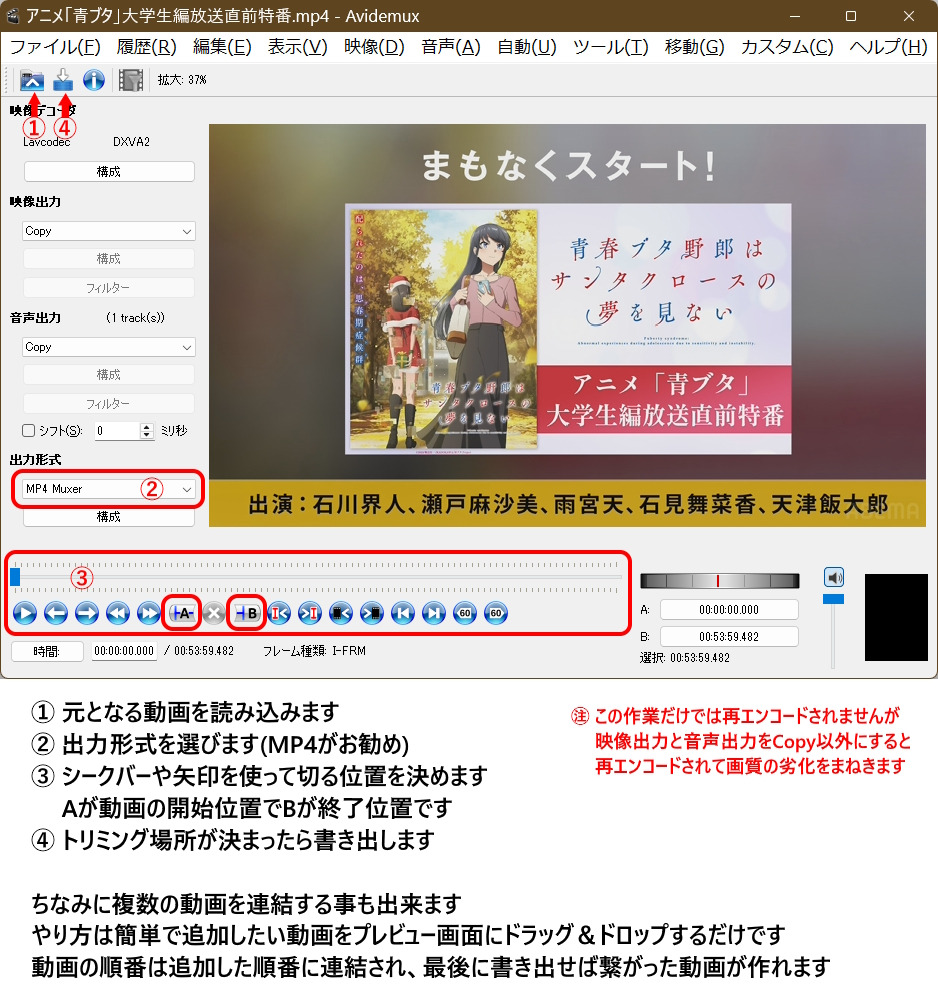This screenshot has height=1000, width=938.
Task: Click 構成 under 映像出力
Action: pos(109,259)
